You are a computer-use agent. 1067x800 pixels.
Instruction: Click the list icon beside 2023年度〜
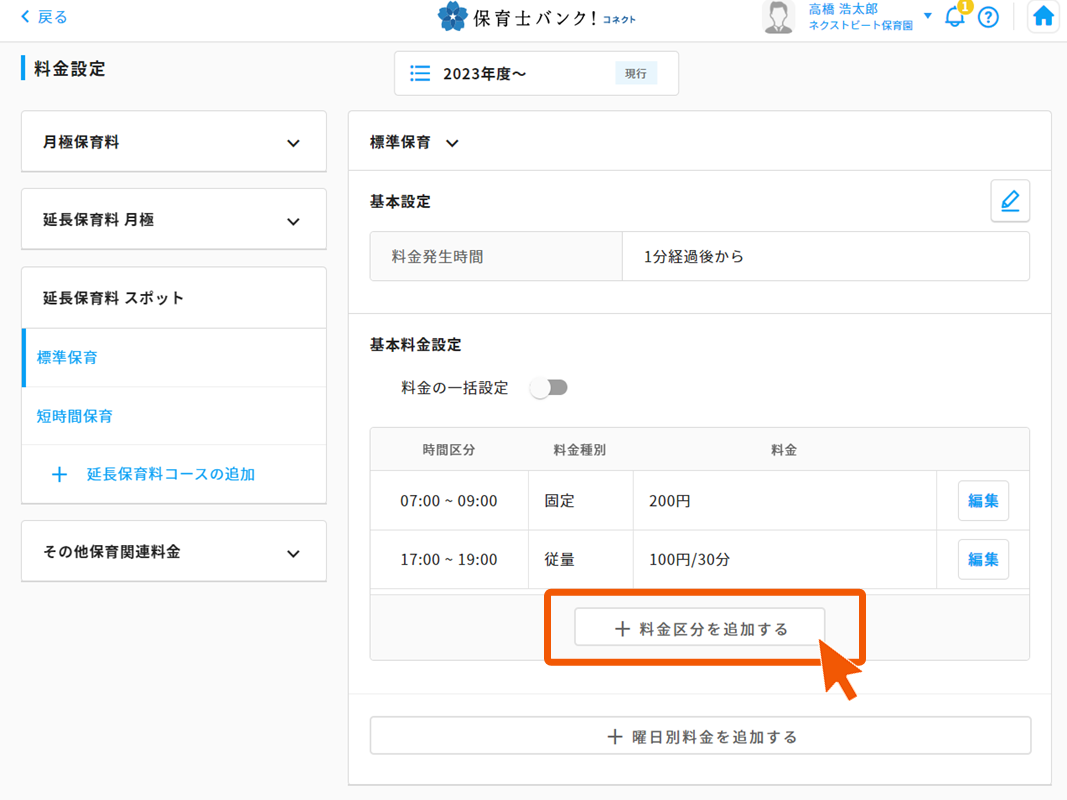421,74
